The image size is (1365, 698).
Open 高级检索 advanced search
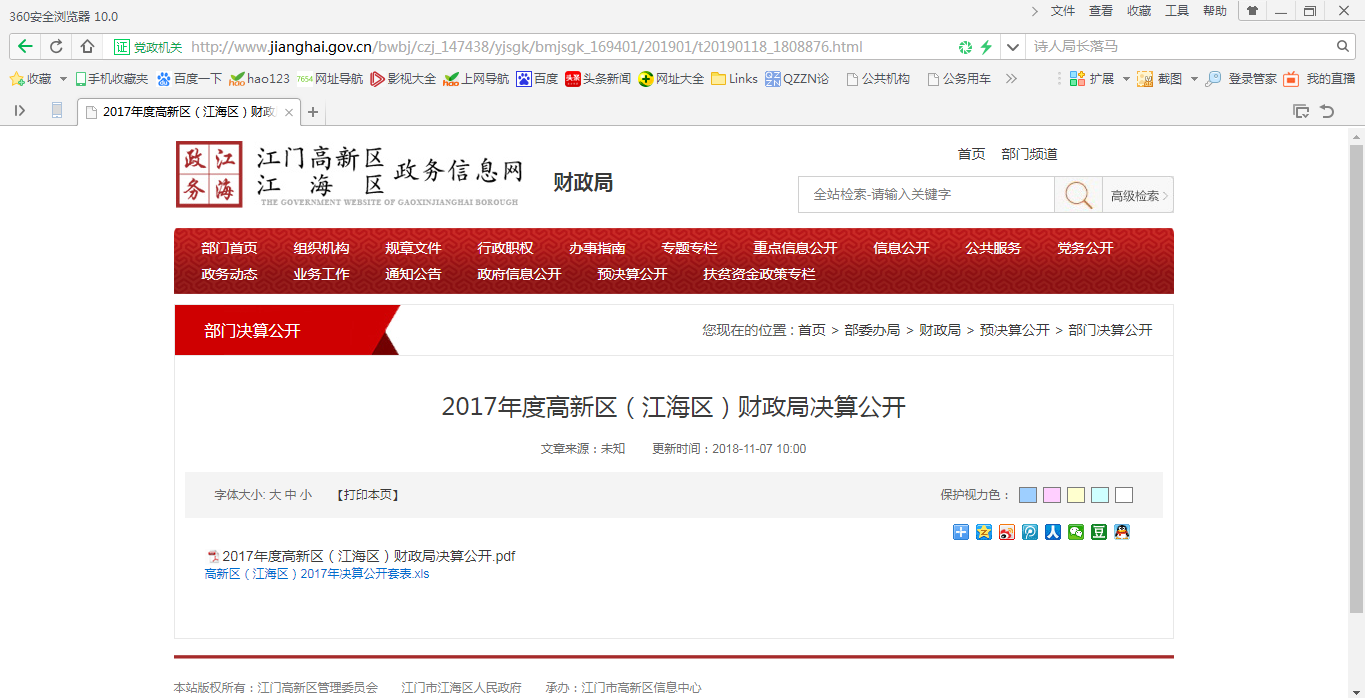[x=1138, y=196]
